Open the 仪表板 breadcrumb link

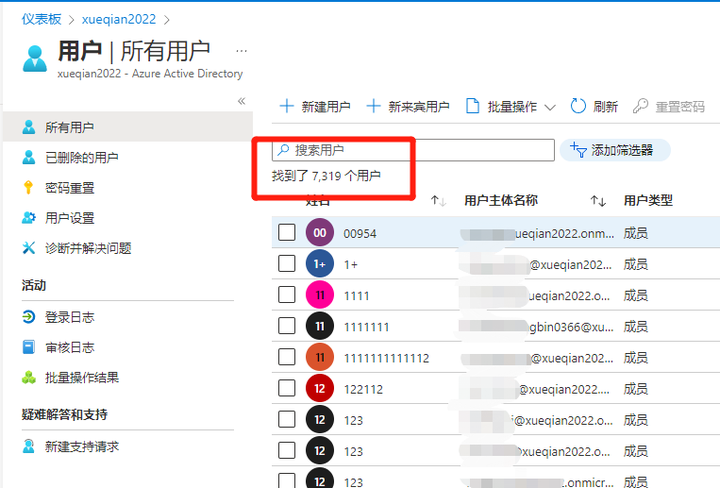pos(41,19)
